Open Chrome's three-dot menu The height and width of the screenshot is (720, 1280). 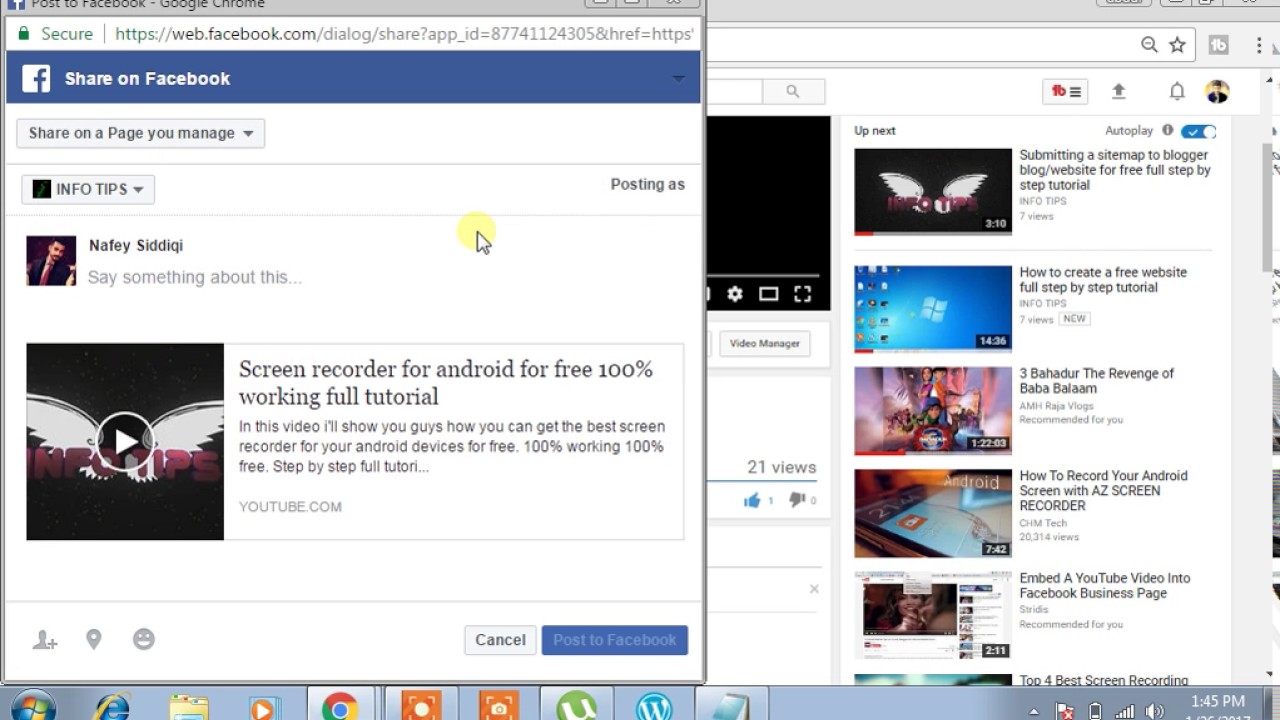coord(1259,45)
